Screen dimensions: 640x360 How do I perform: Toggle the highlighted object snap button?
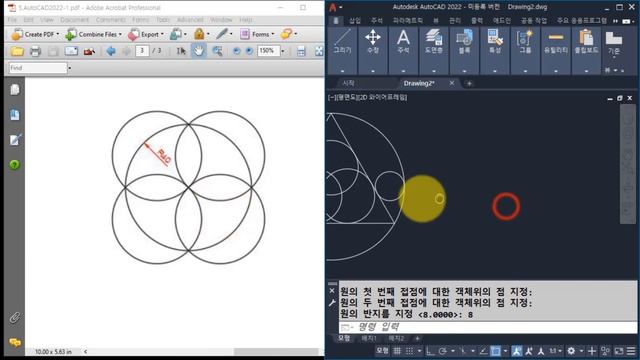click(496, 351)
